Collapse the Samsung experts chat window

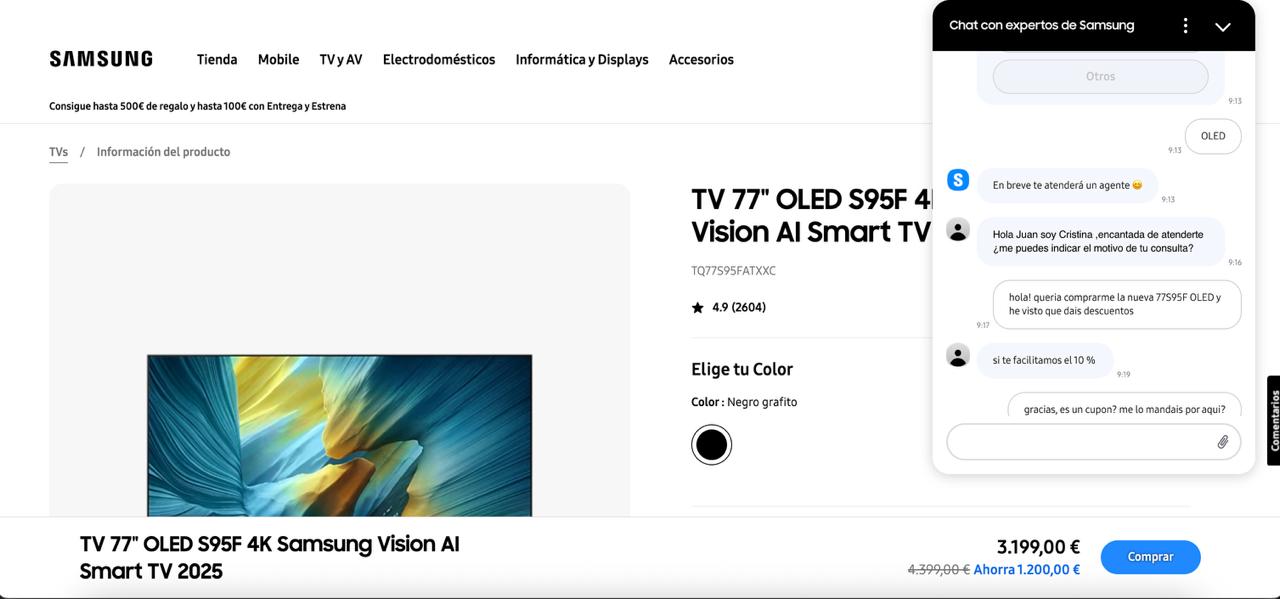coord(1222,27)
